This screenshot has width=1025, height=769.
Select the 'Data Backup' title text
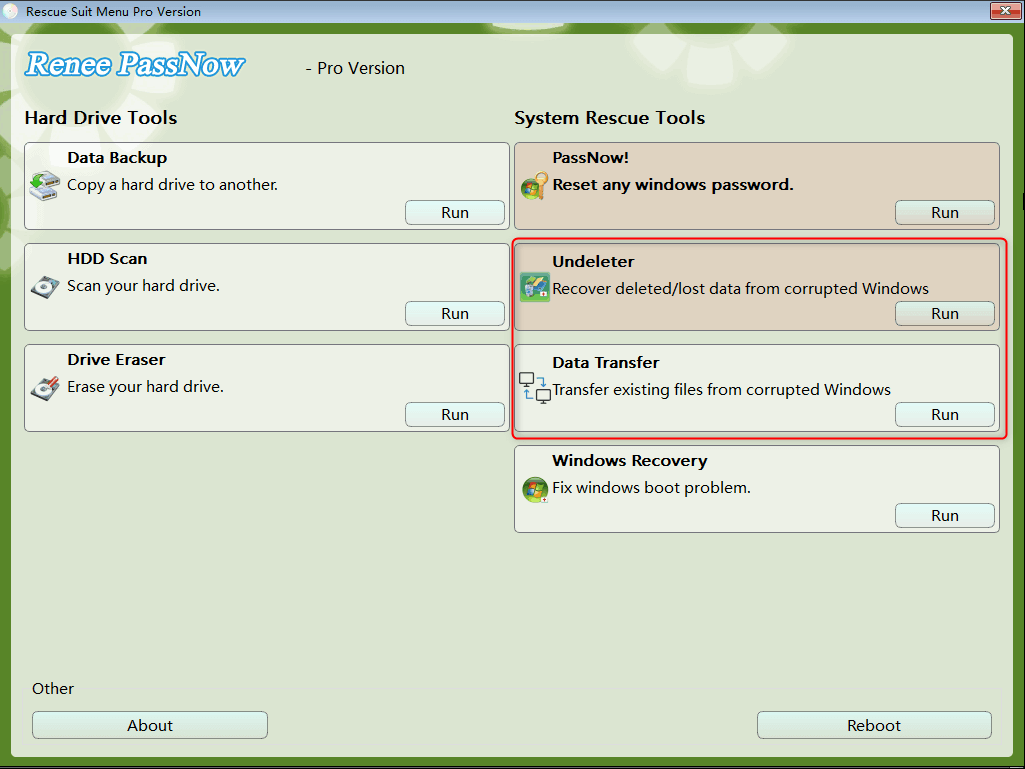(117, 158)
